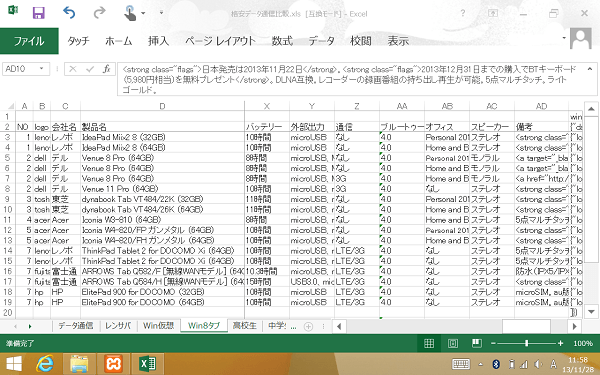Open the データ通信 sheet tab
This screenshot has height=375, width=600.
pos(76,326)
